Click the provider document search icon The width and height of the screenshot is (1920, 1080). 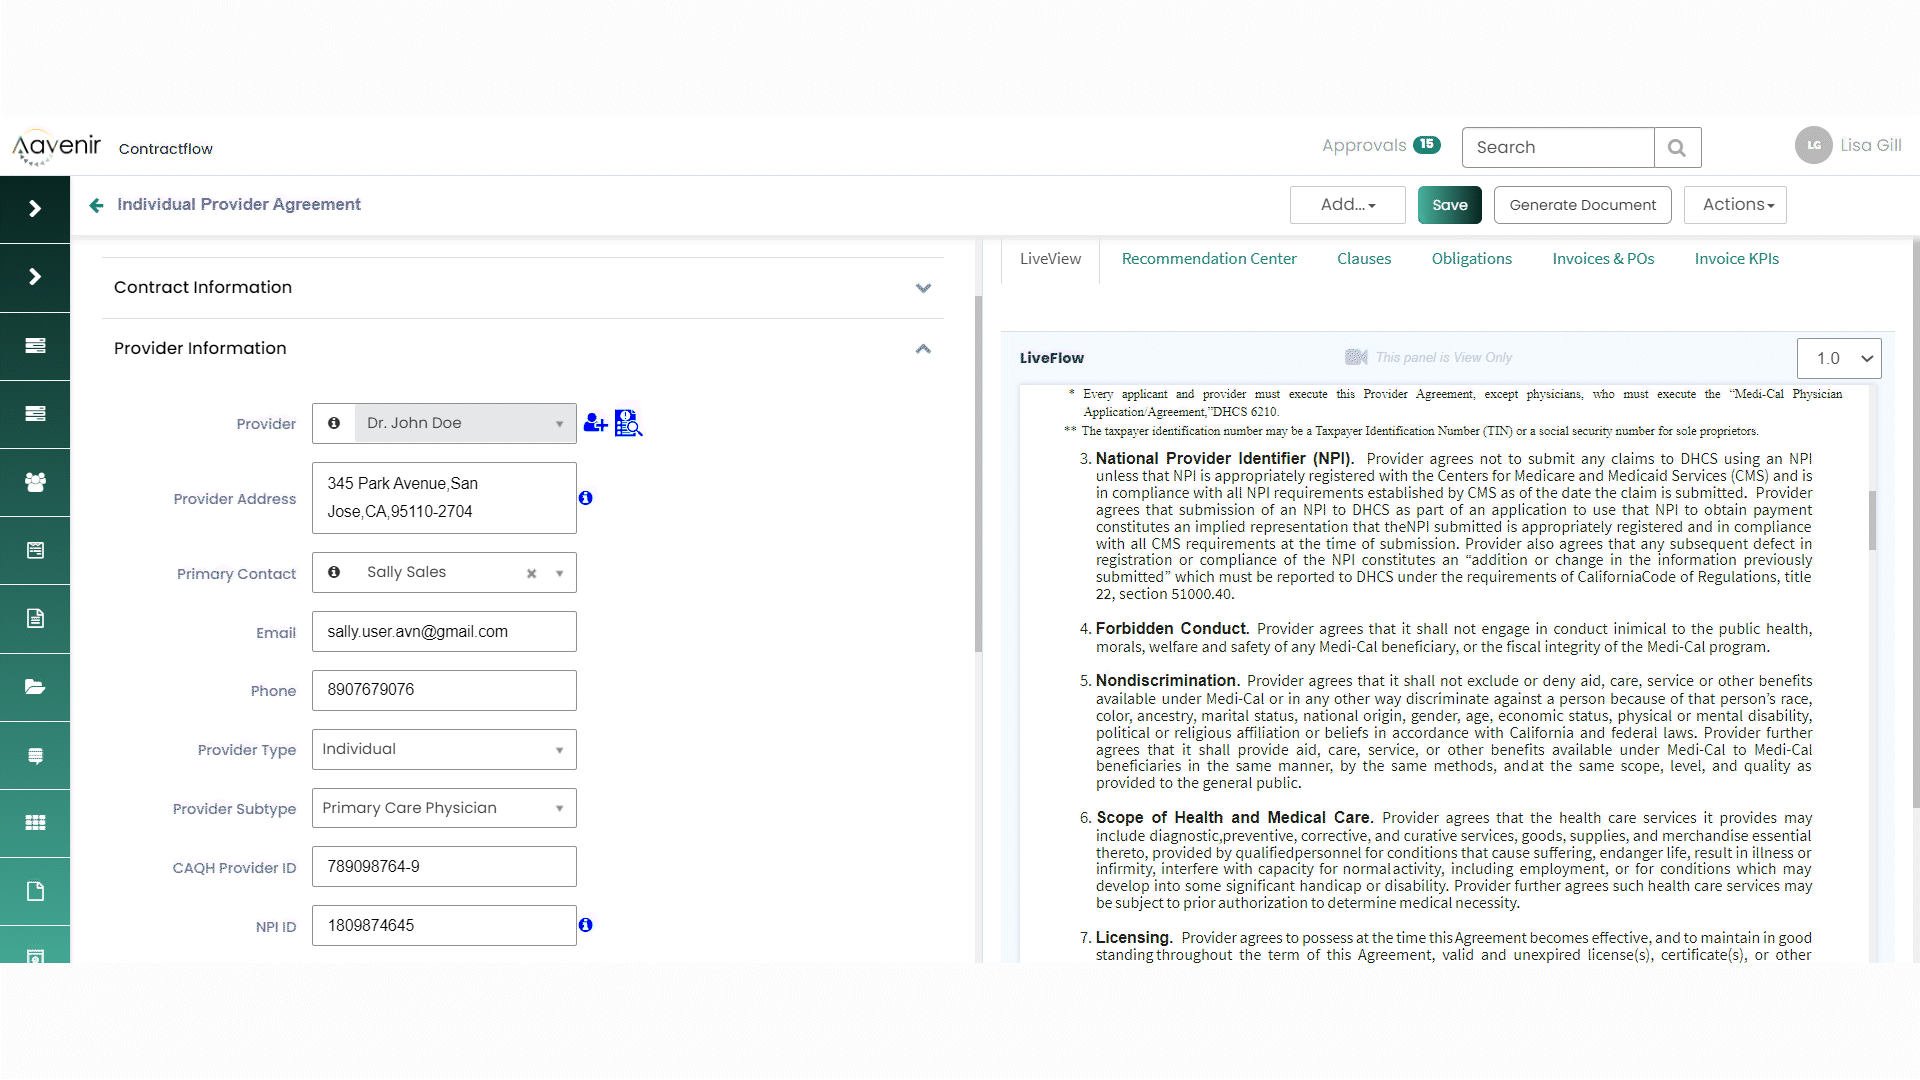(x=628, y=423)
